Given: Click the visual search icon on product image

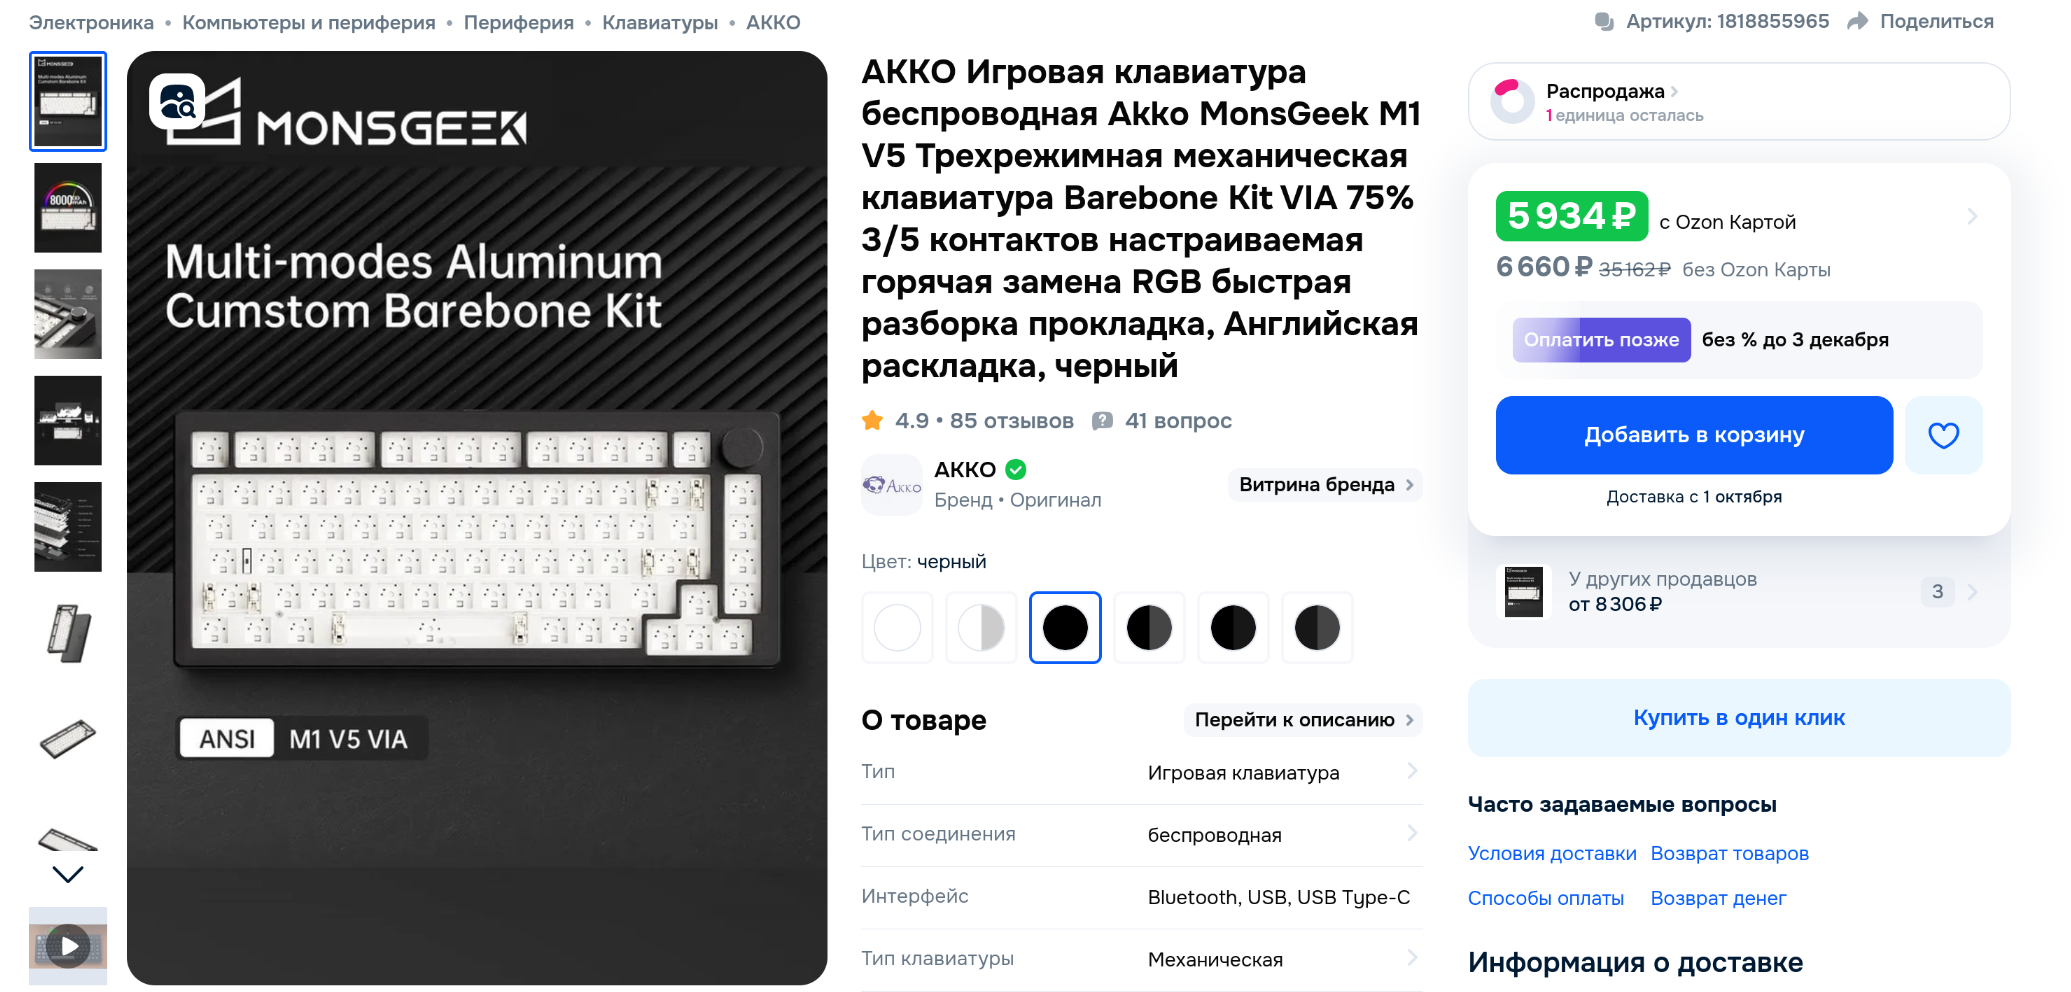Looking at the screenshot, I should coord(177,102).
